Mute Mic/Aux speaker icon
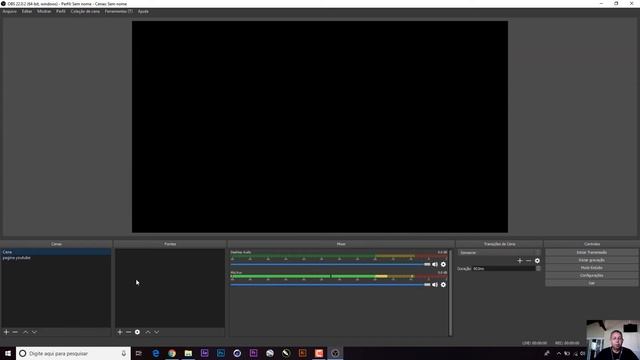Screen dimensions: 640x360 click(435, 284)
